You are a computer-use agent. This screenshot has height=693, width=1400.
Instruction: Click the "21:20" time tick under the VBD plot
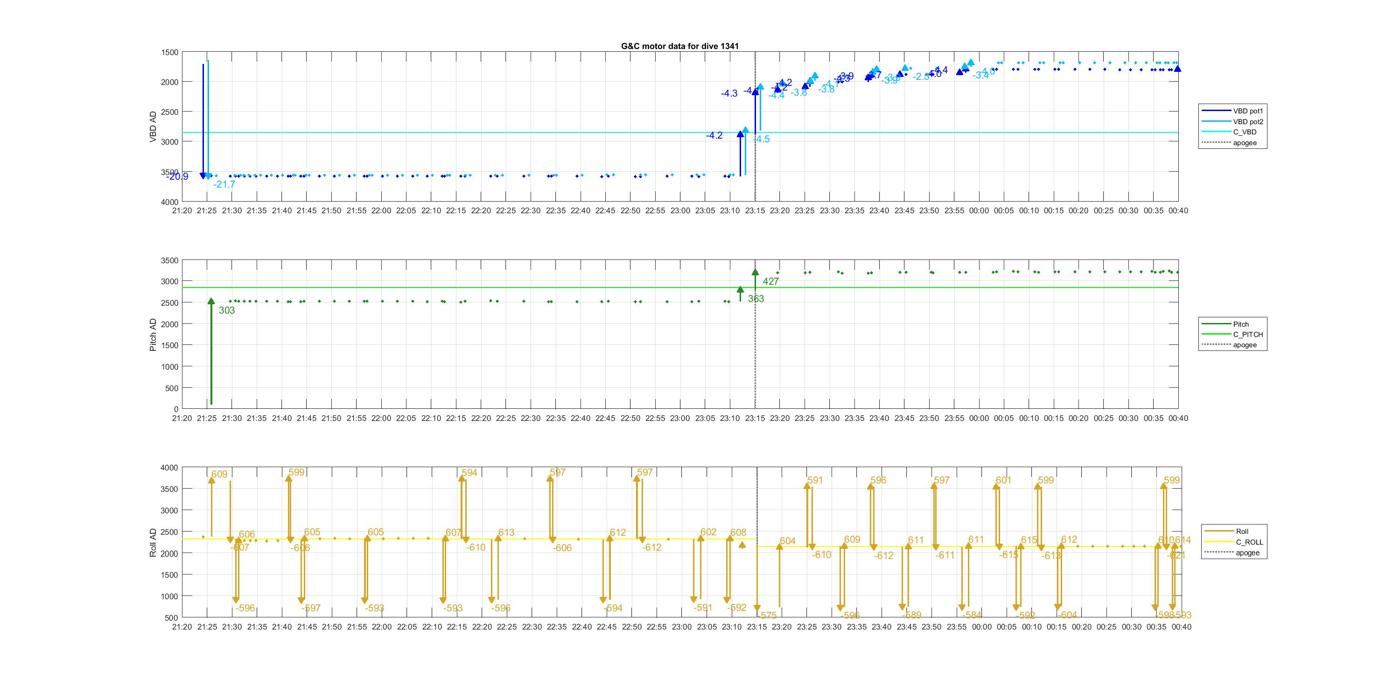click(182, 211)
